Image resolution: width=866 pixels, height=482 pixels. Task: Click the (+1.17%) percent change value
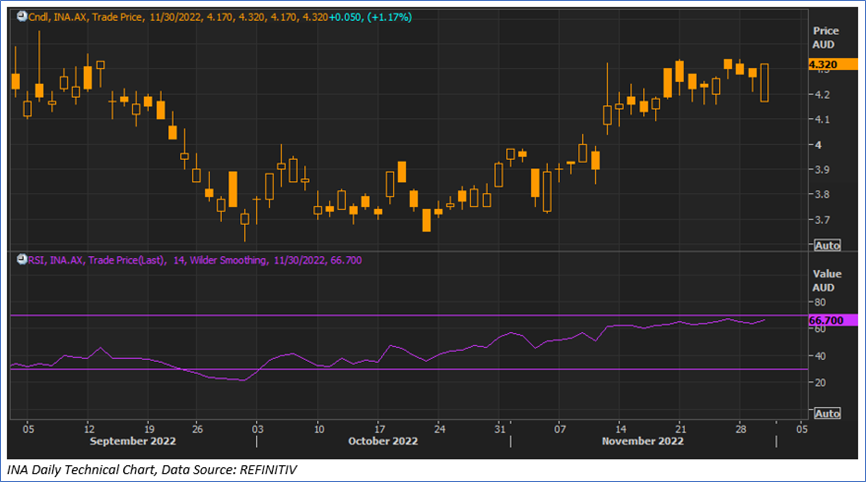coord(389,17)
